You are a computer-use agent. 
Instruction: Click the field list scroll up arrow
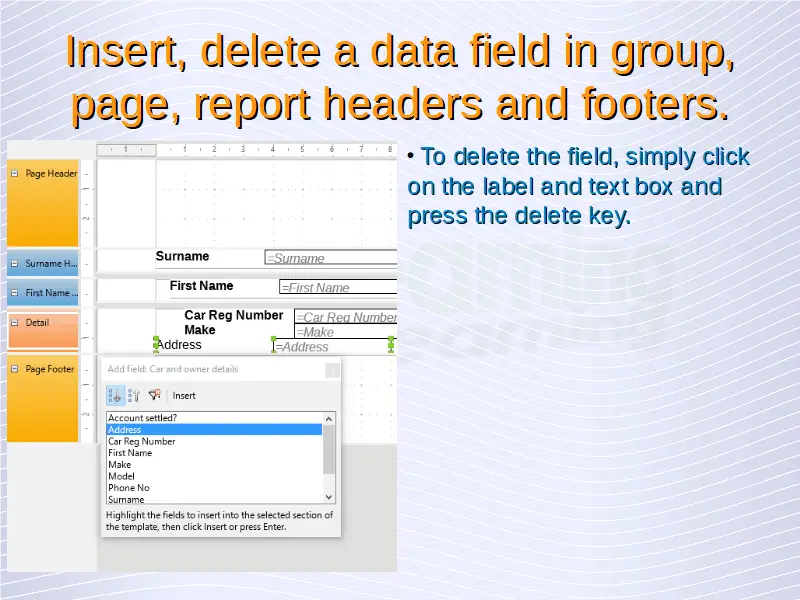(x=329, y=419)
